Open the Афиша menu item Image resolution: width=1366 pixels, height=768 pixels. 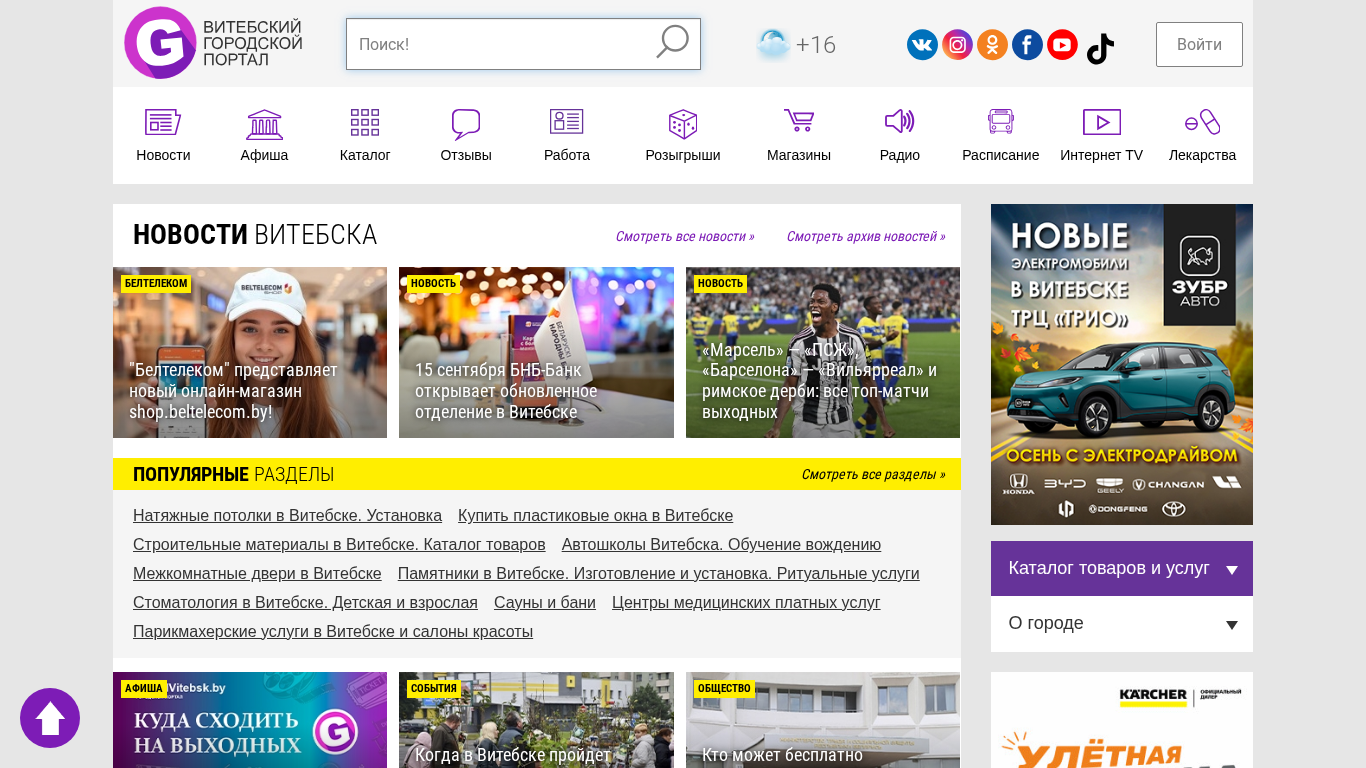click(264, 136)
